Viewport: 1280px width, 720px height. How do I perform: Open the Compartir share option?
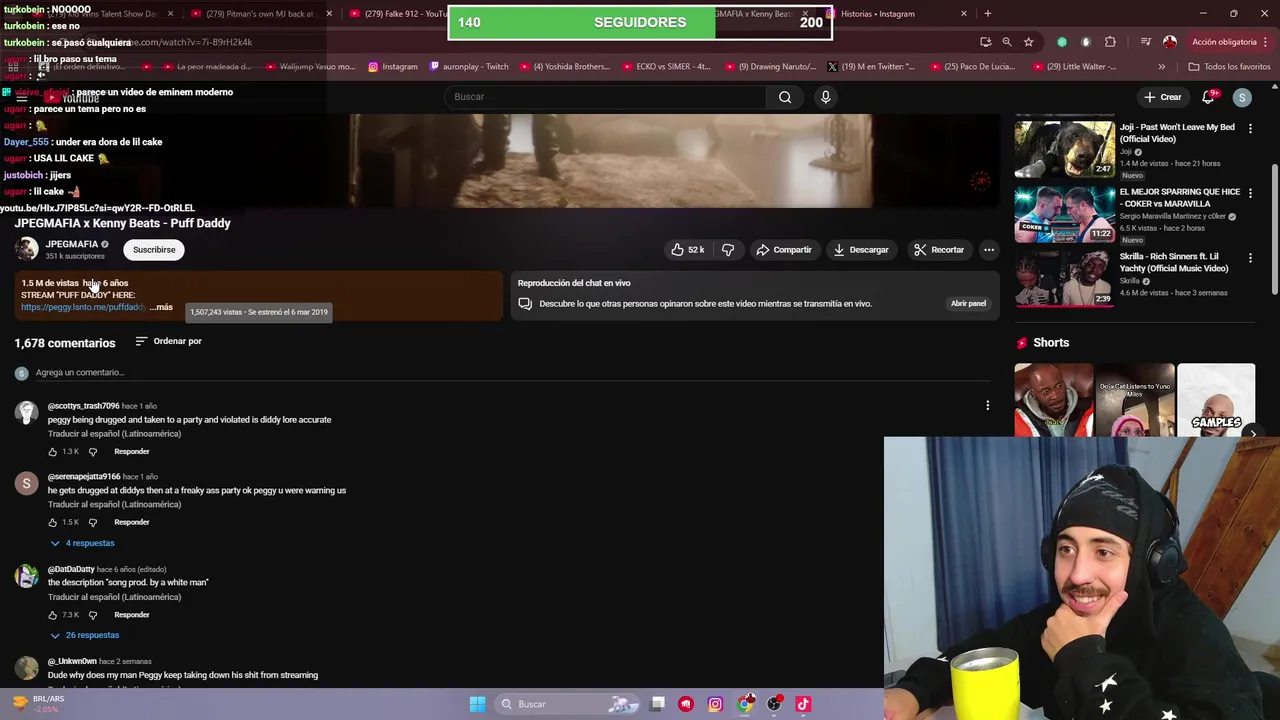[x=784, y=250]
